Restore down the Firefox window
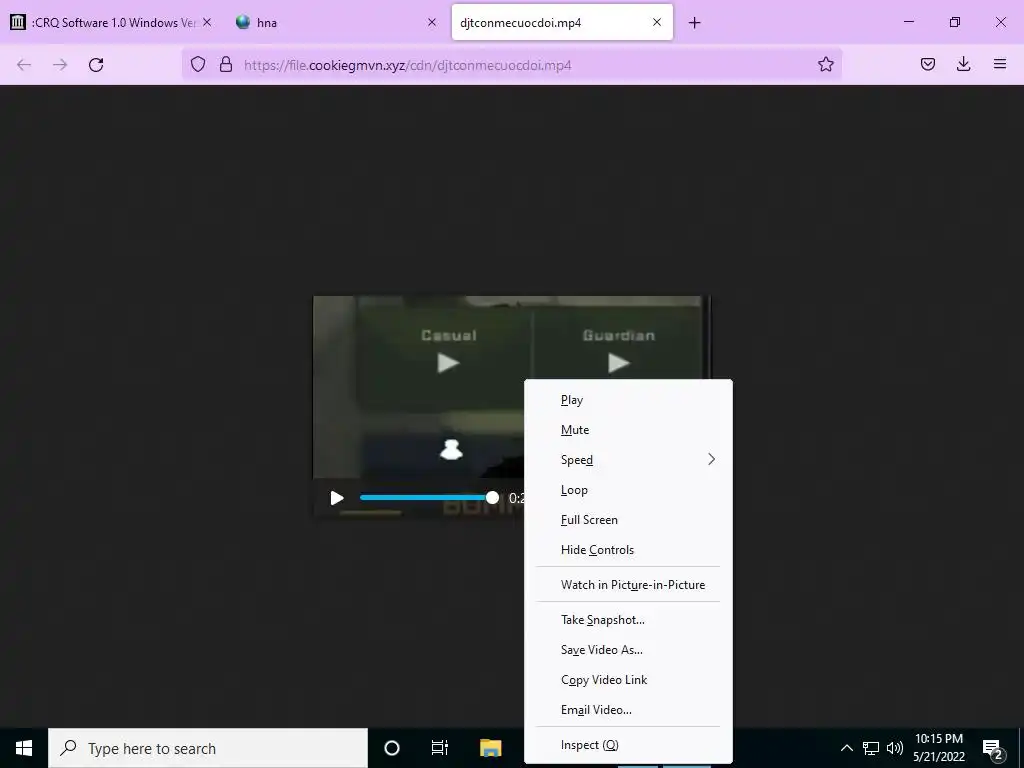Viewport: 1024px width, 768px height. click(x=955, y=22)
